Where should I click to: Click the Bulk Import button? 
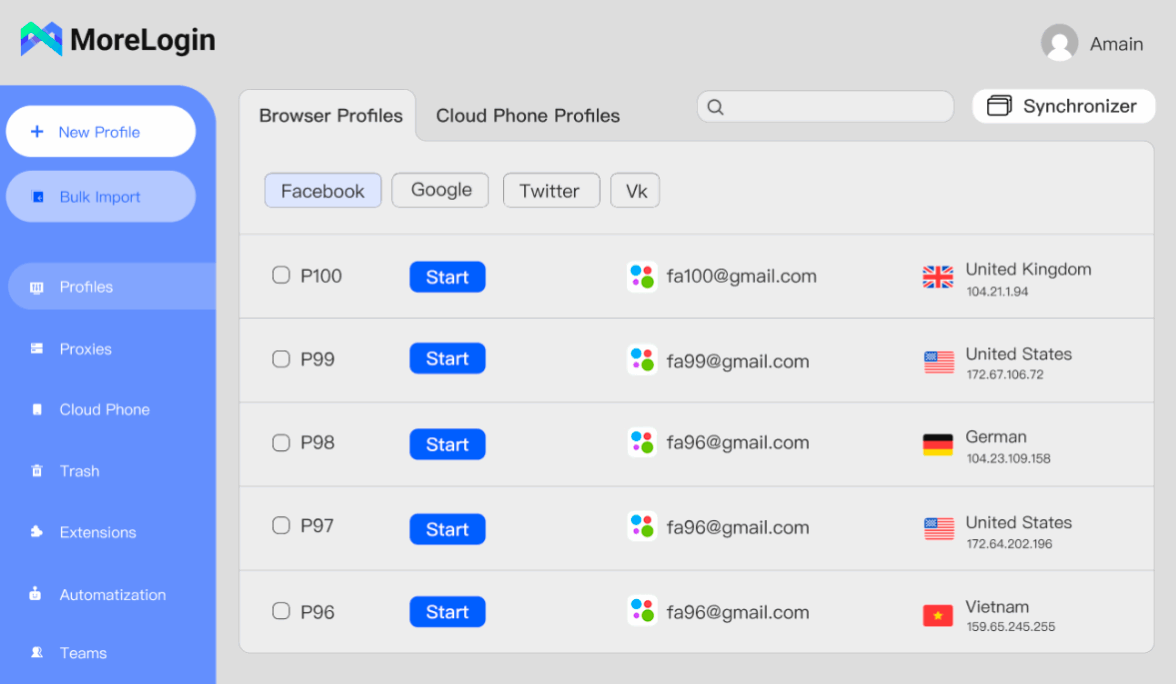100,197
